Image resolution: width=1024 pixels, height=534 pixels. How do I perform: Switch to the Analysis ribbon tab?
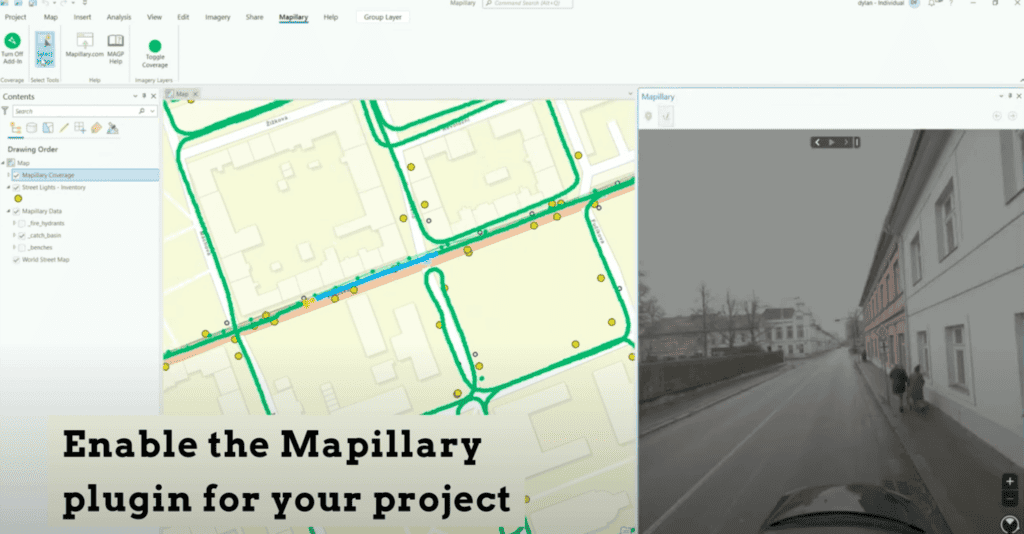click(x=119, y=17)
